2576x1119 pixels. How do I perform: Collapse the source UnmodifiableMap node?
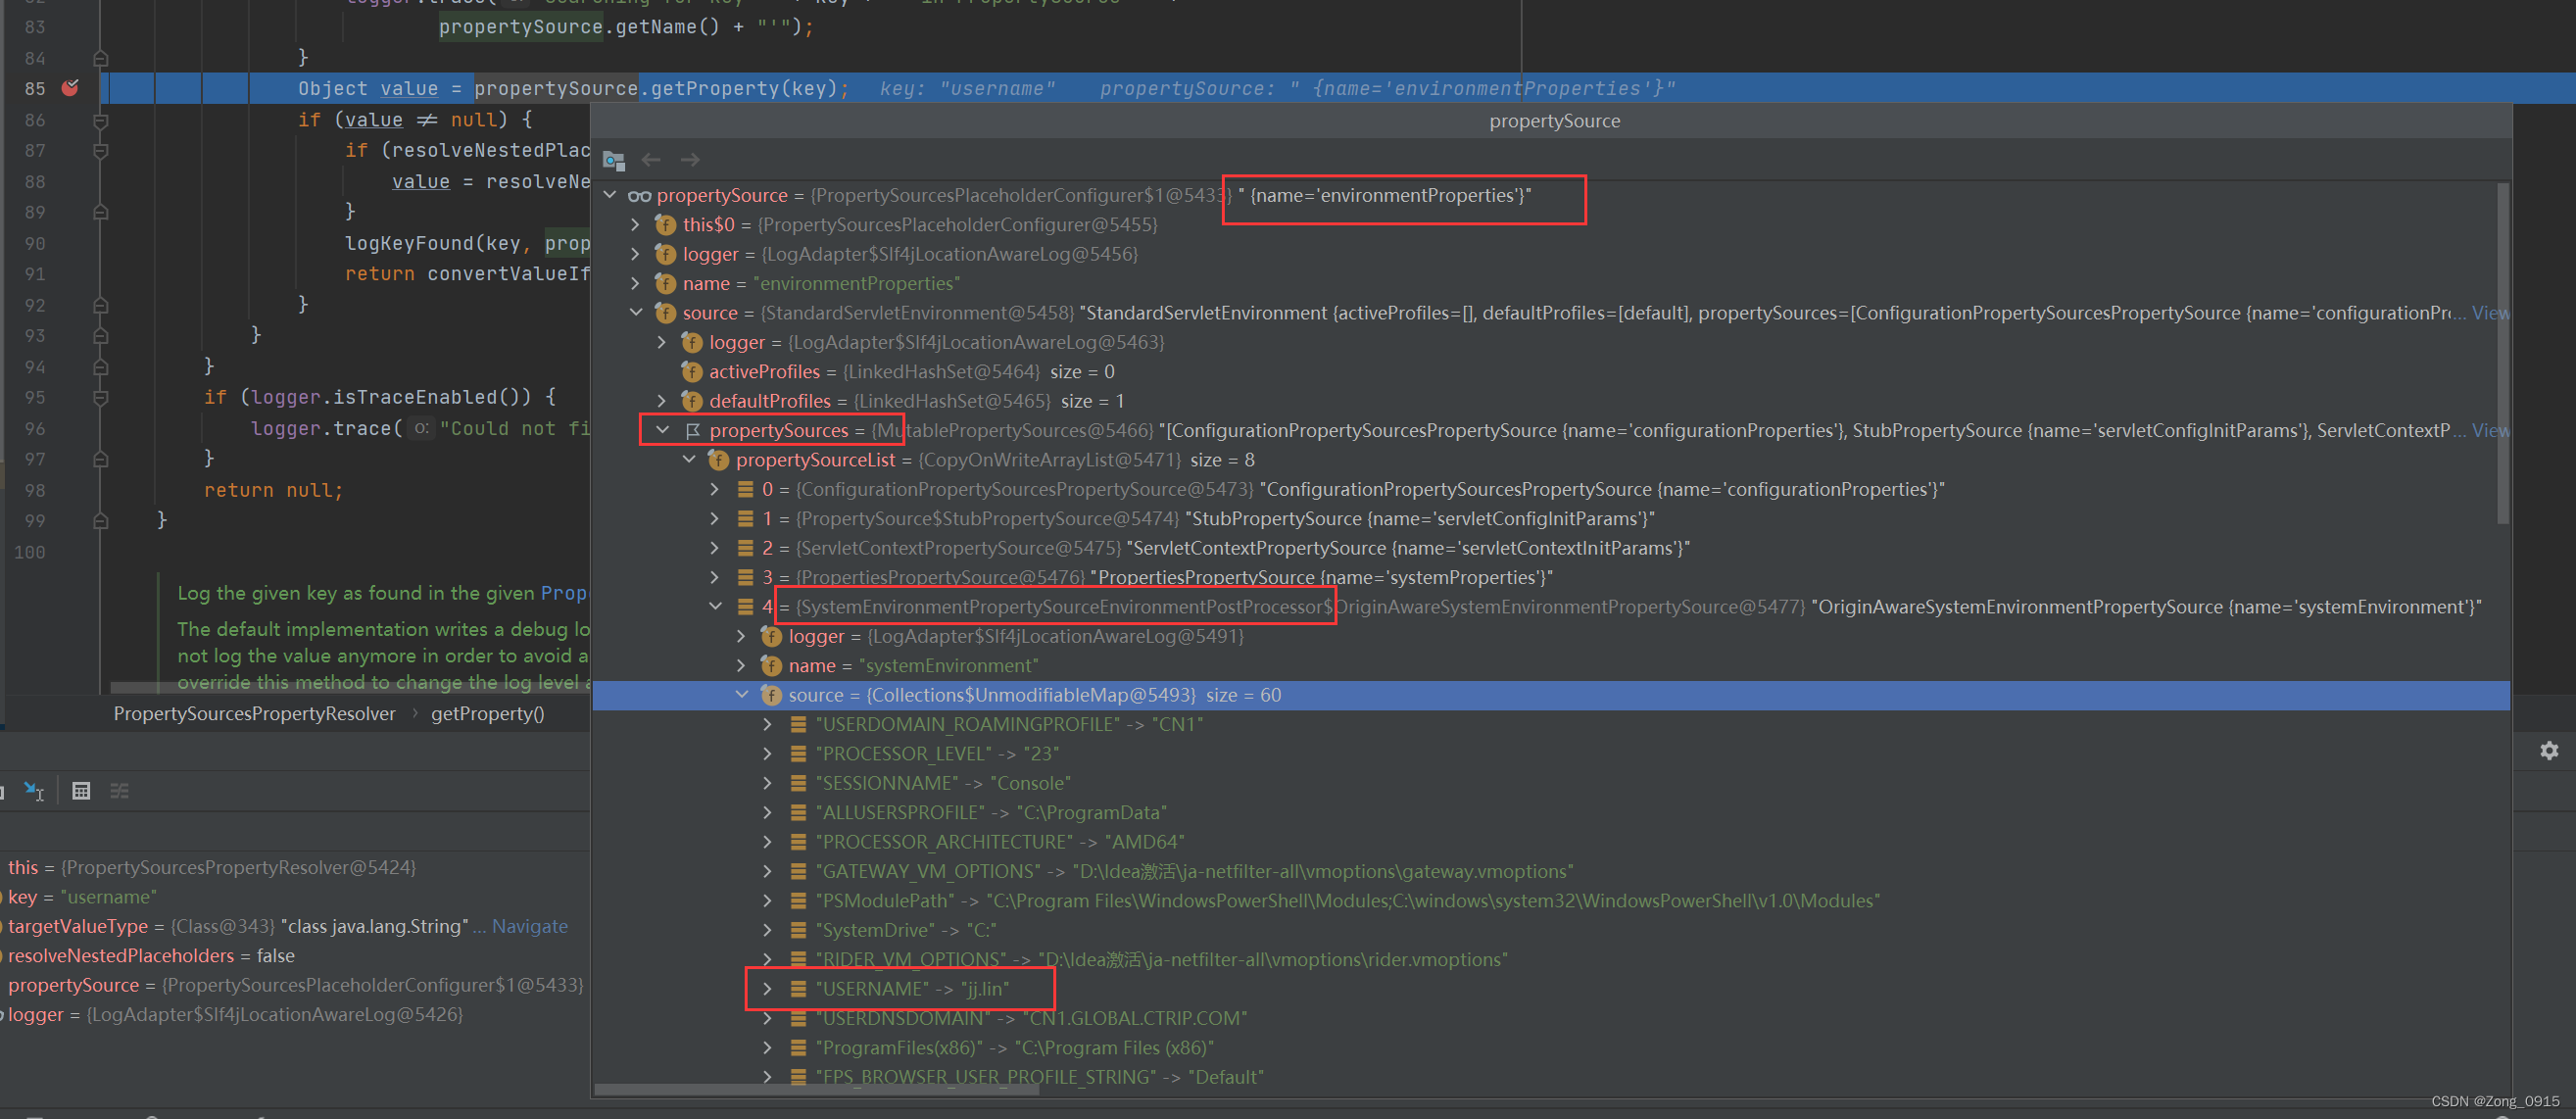741,695
